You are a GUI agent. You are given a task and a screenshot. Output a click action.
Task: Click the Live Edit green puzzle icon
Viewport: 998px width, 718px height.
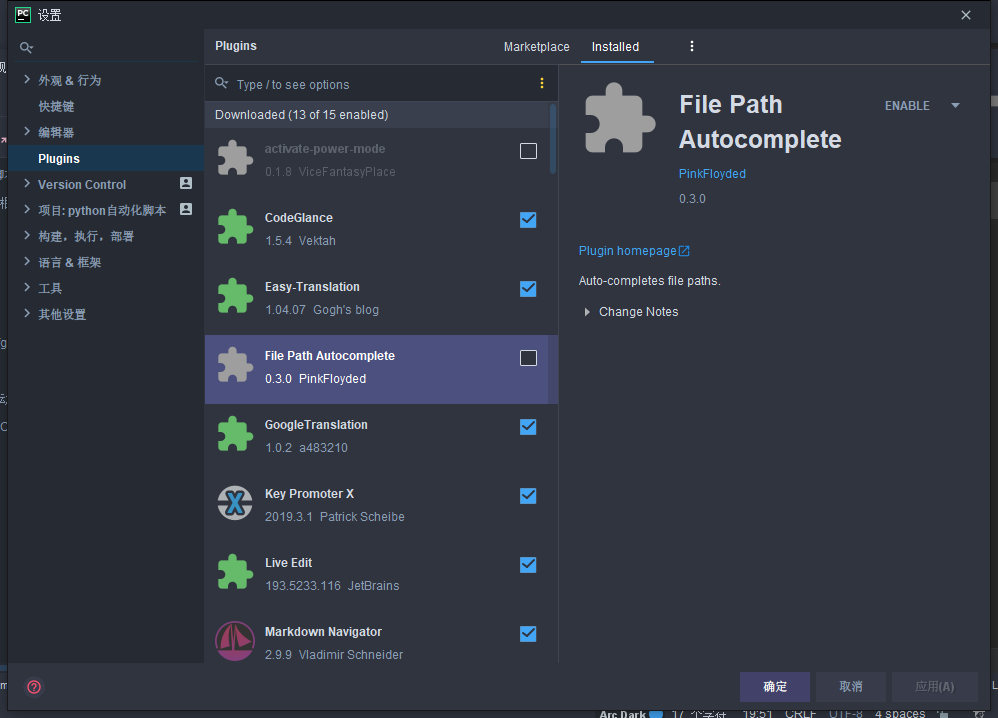click(235, 572)
